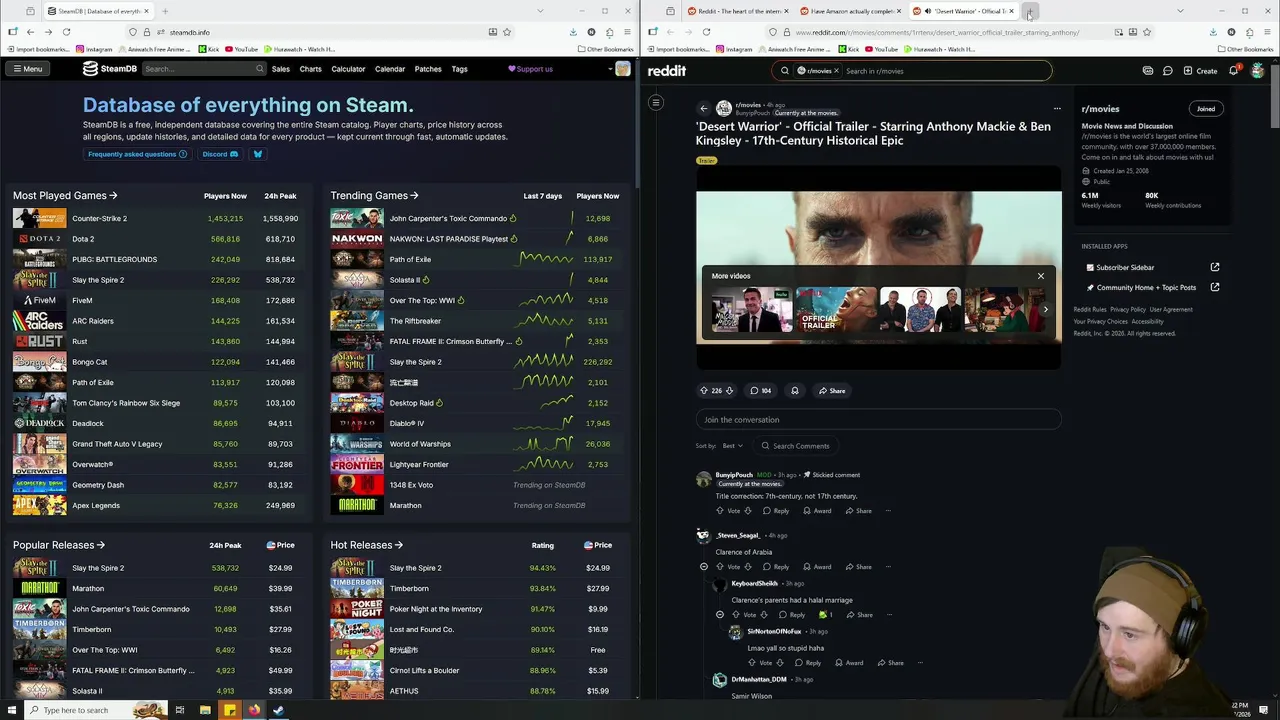Expand the Popular Releases section link
Image resolution: width=1280 pixels, height=720 pixels.
(59, 545)
